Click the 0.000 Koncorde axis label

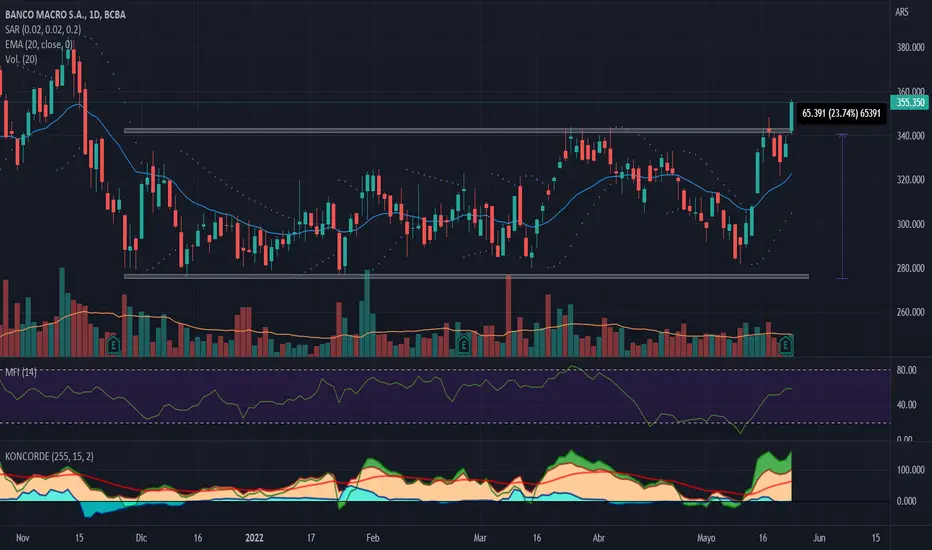[x=906, y=501]
